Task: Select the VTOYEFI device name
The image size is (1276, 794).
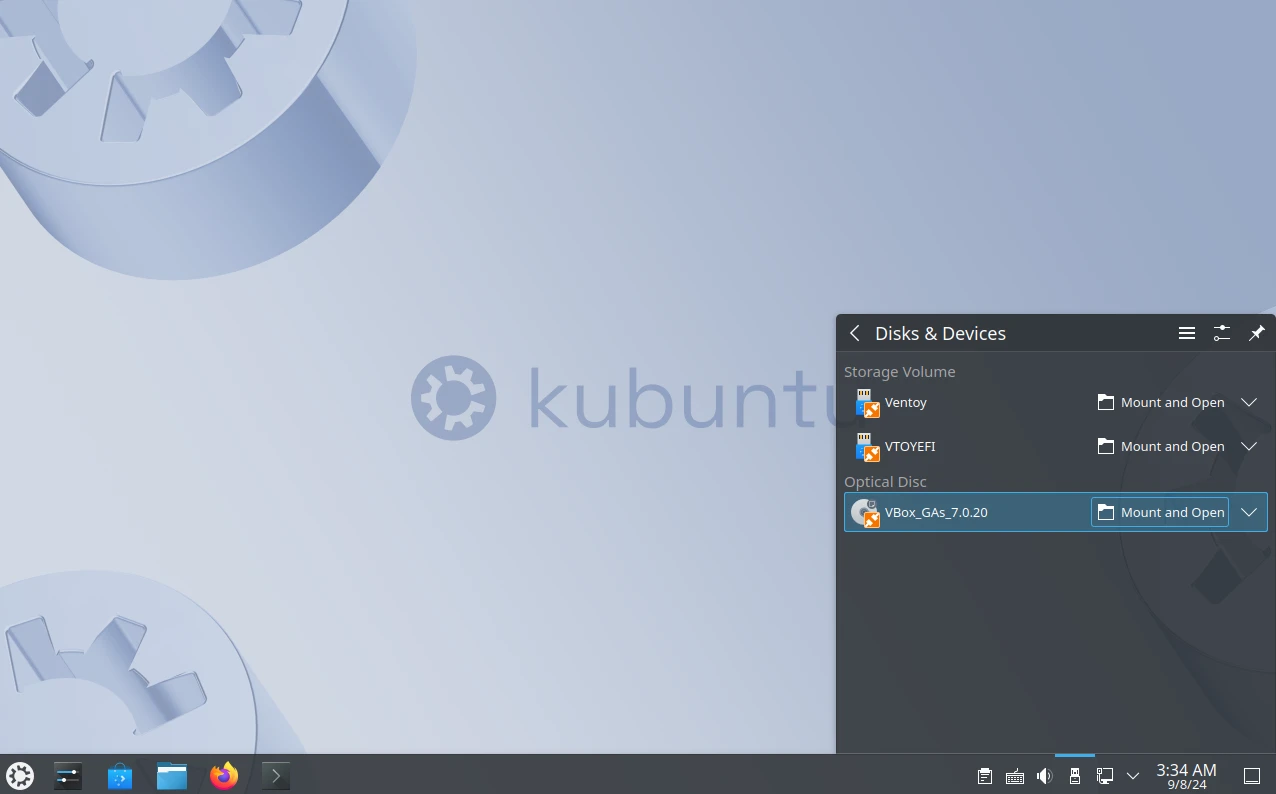Action: (910, 447)
